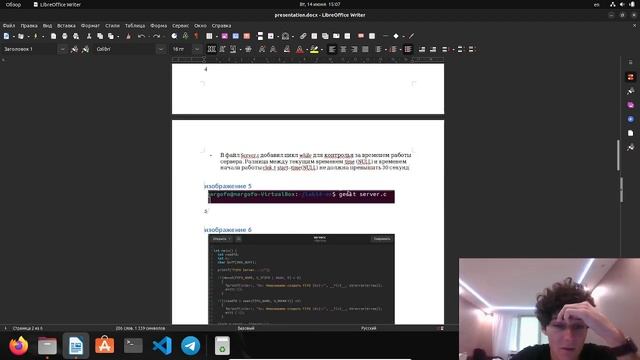The image size is (640, 360).
Task: Open the Basic Shapes dropdown arrow
Action: pos(403,36)
